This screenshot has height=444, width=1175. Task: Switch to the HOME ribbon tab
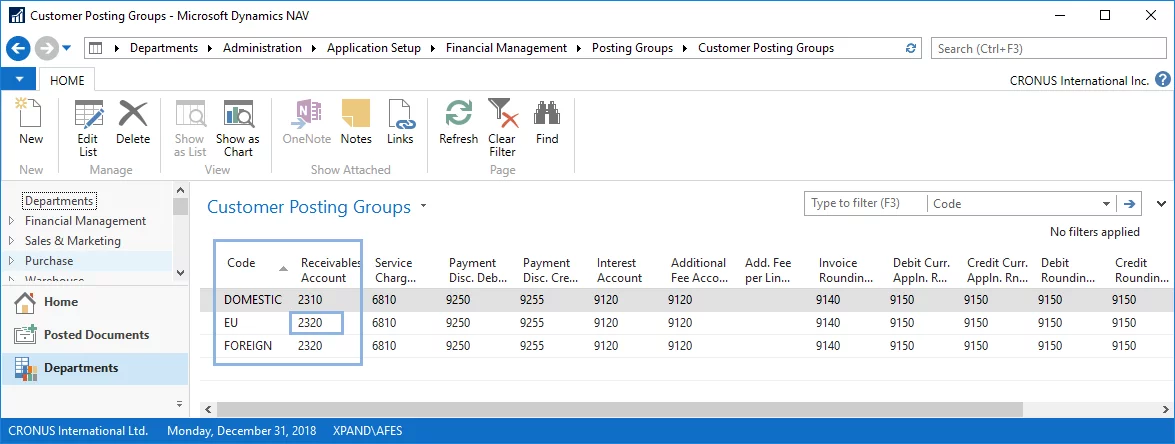(x=67, y=81)
